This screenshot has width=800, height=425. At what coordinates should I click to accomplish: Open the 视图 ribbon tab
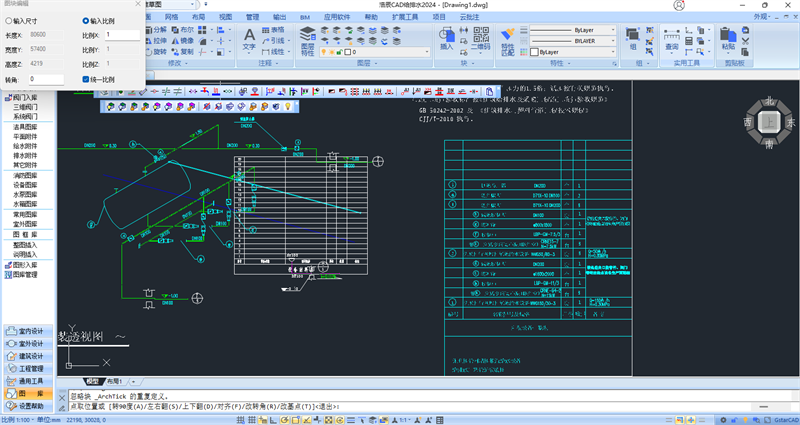coord(225,17)
